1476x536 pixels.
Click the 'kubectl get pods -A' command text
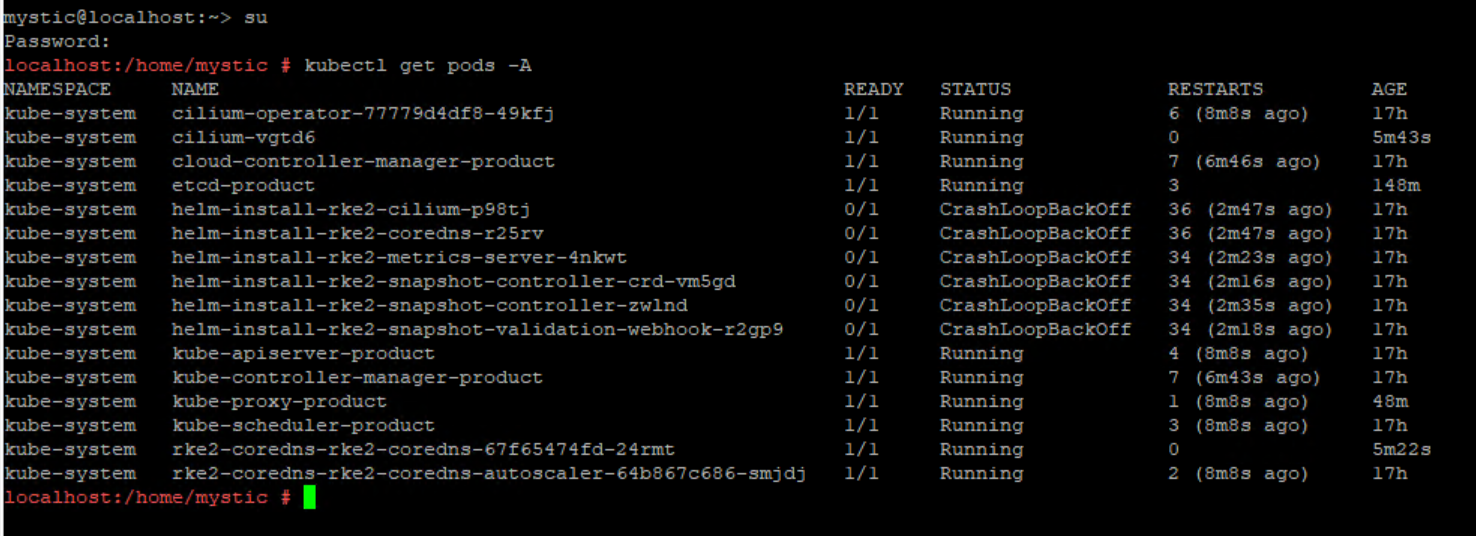tap(417, 65)
